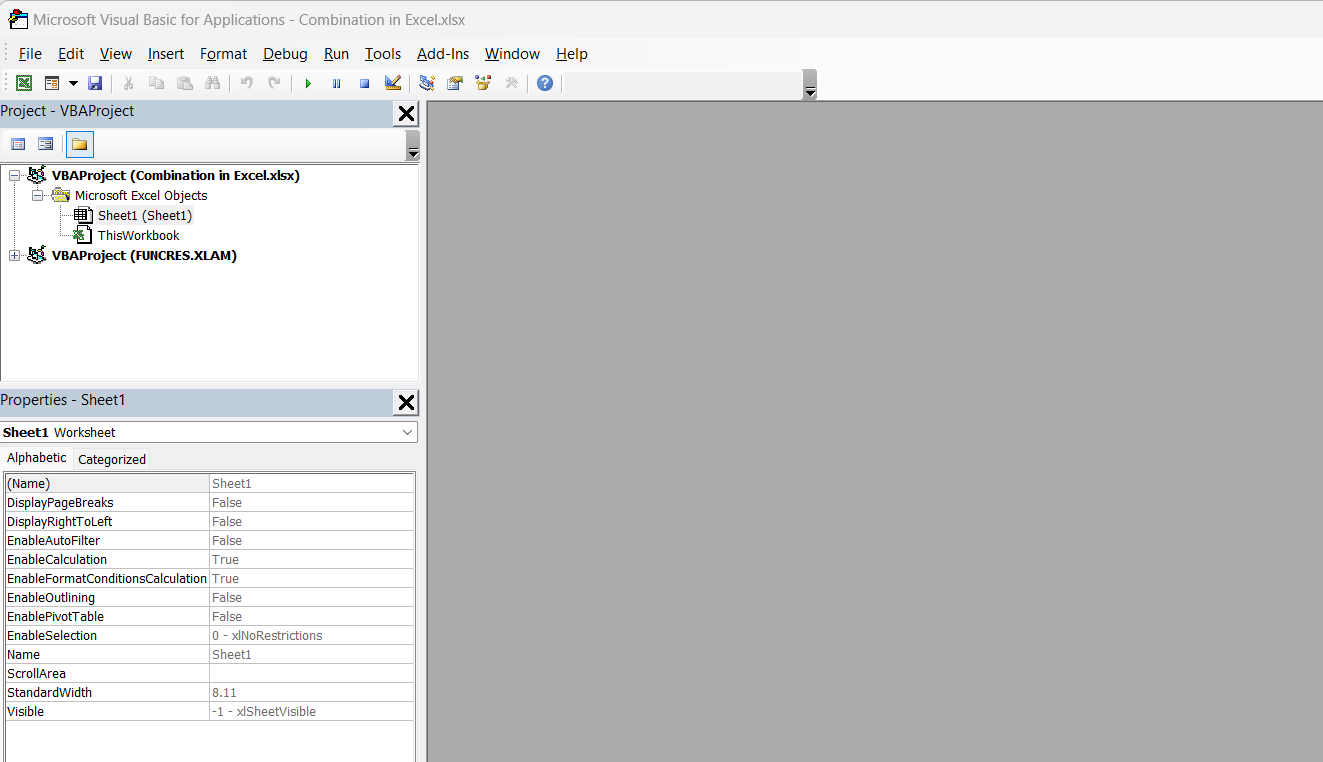Collapse the Microsoft Excel Objects folder

pyautogui.click(x=37, y=195)
